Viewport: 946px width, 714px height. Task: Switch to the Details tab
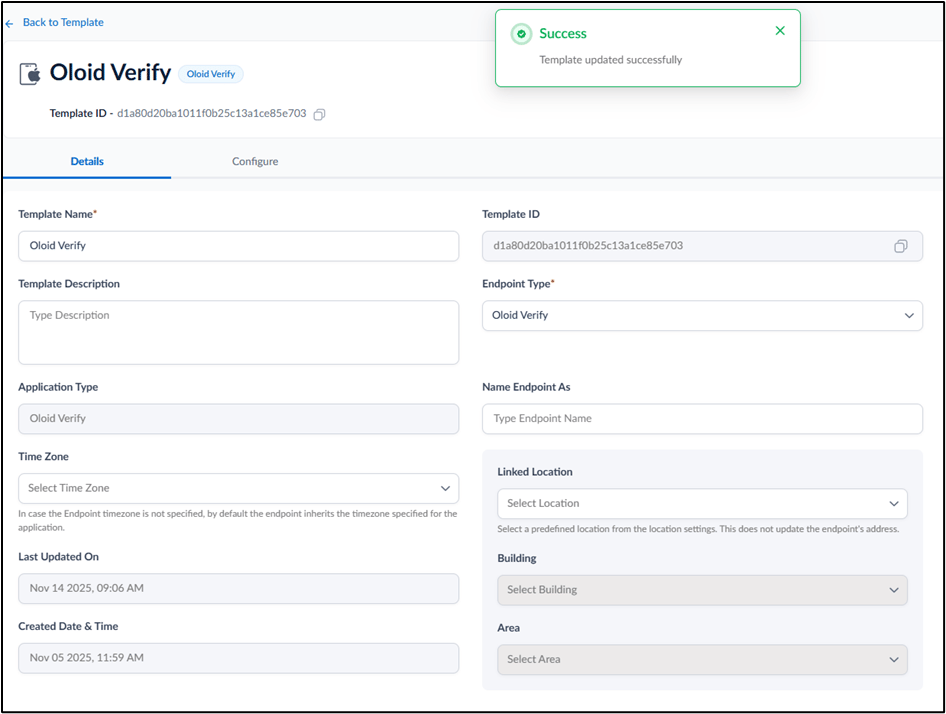click(87, 161)
